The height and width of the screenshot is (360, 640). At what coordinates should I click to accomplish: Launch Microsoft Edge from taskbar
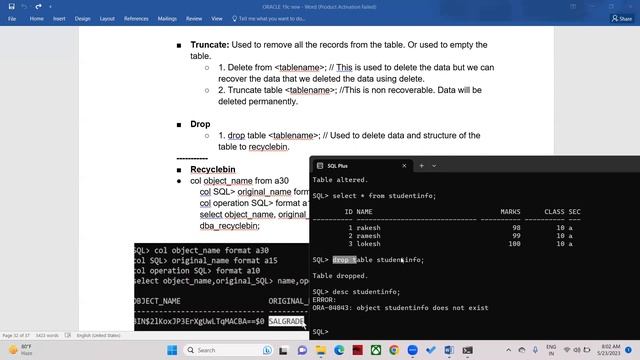click(339, 350)
